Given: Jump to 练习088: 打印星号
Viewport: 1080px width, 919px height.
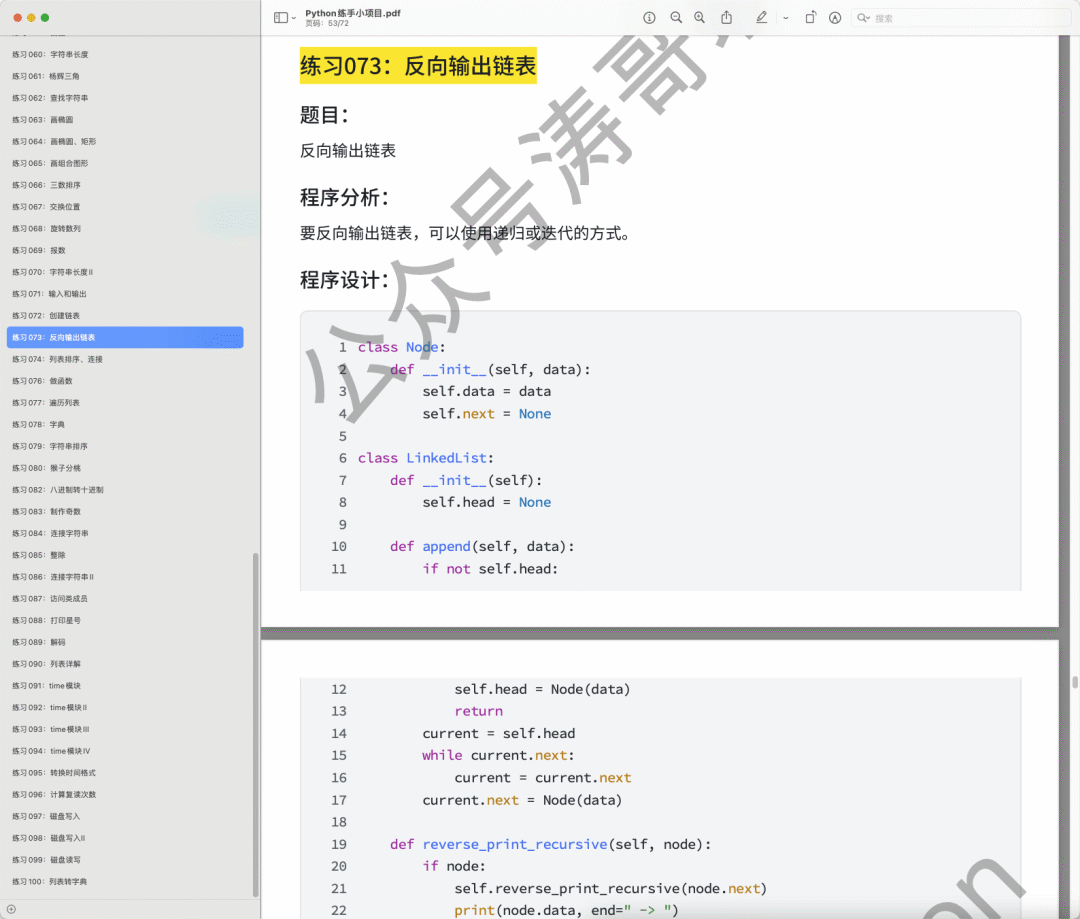Looking at the screenshot, I should (x=46, y=621).
